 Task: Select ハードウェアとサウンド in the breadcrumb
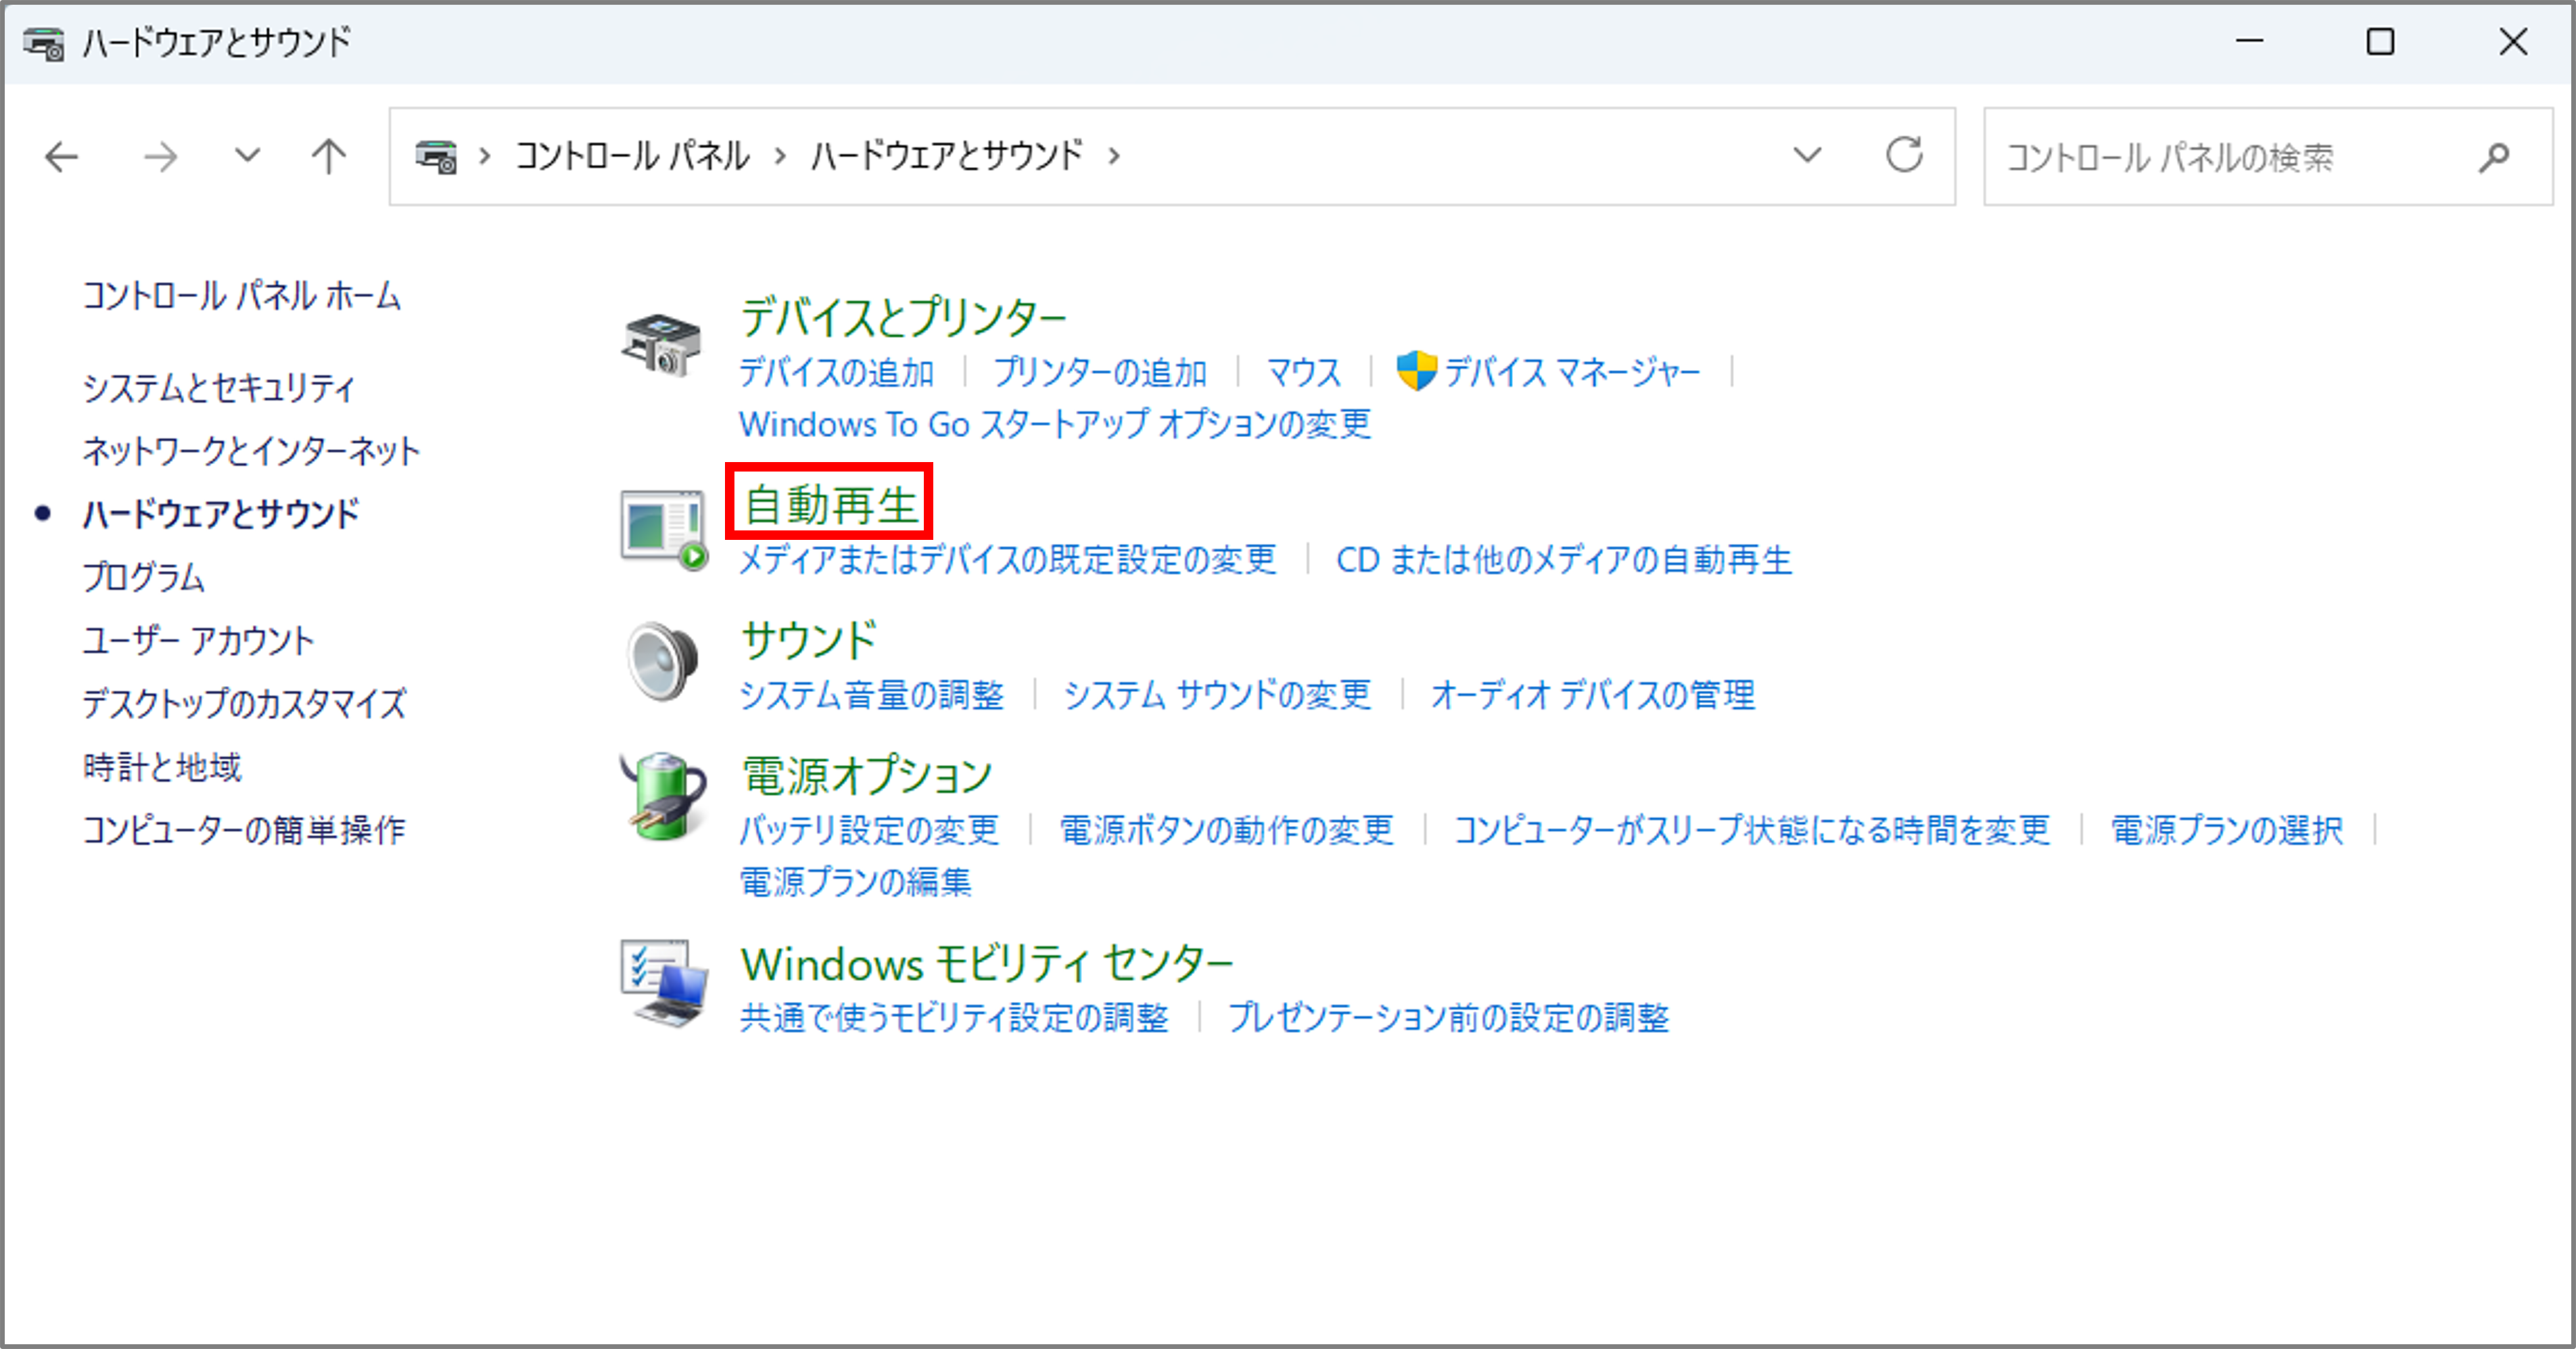[946, 156]
